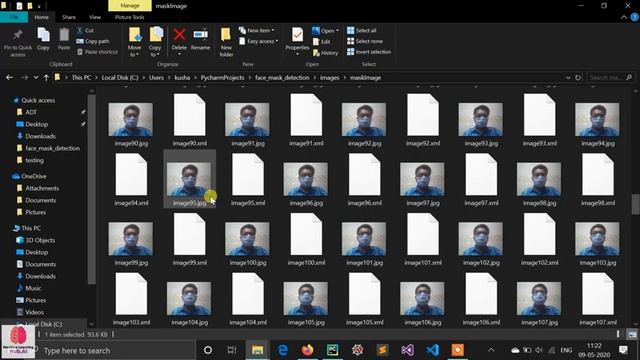Screen dimensions: 640x360
Task: Select image100.jpg thumbnail
Action: [x=247, y=239]
